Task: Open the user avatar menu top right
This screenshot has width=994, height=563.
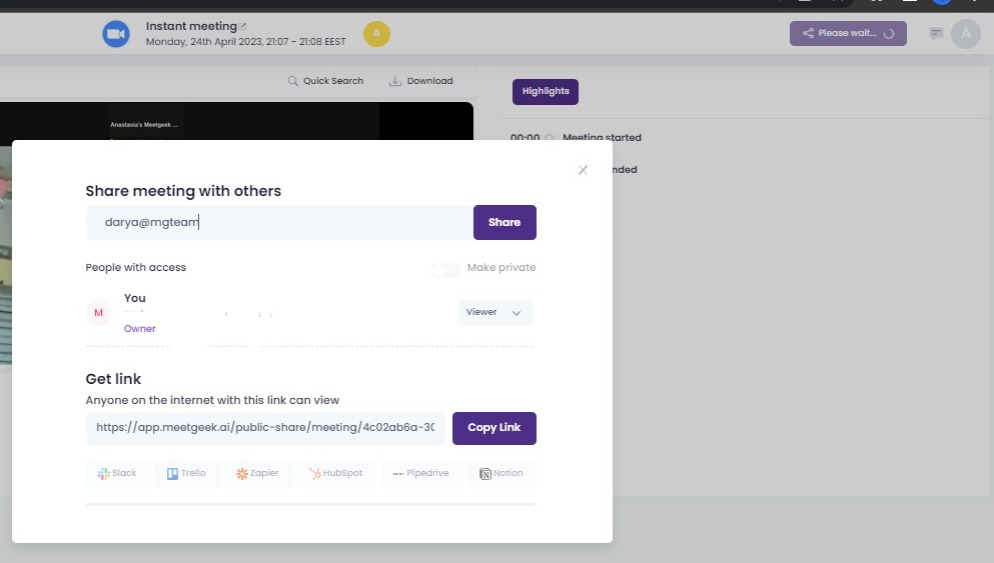Action: tap(965, 33)
